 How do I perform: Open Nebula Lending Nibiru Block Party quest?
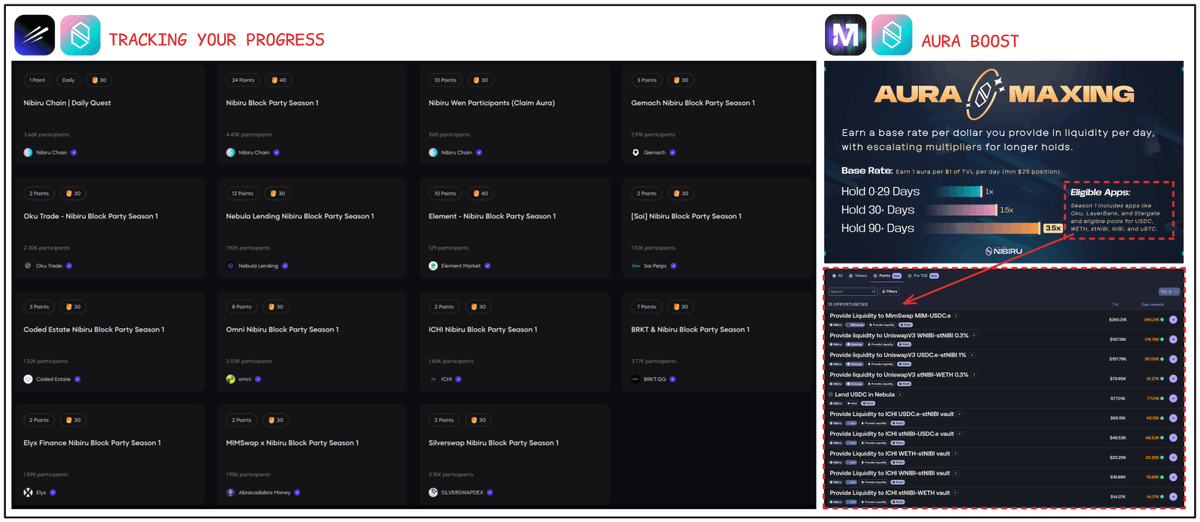click(x=311, y=228)
